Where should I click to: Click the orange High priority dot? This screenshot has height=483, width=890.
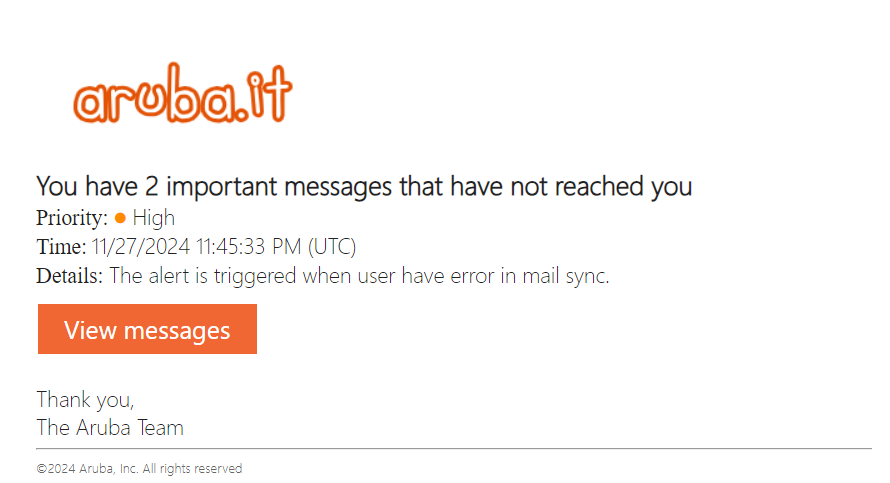120,217
